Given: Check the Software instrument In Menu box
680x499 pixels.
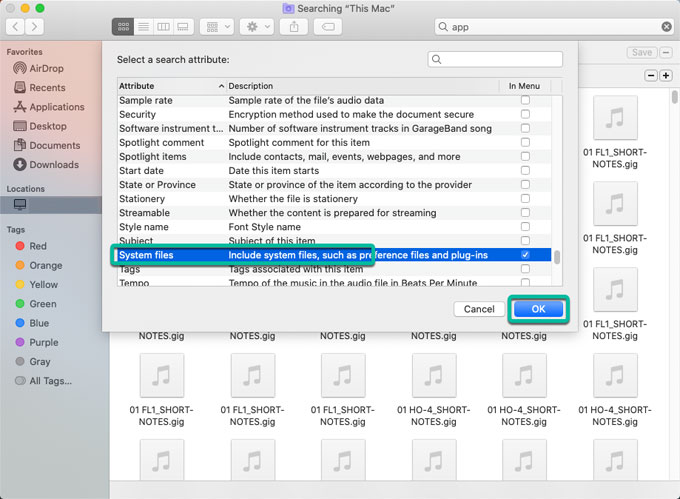Looking at the screenshot, I should coord(525,128).
